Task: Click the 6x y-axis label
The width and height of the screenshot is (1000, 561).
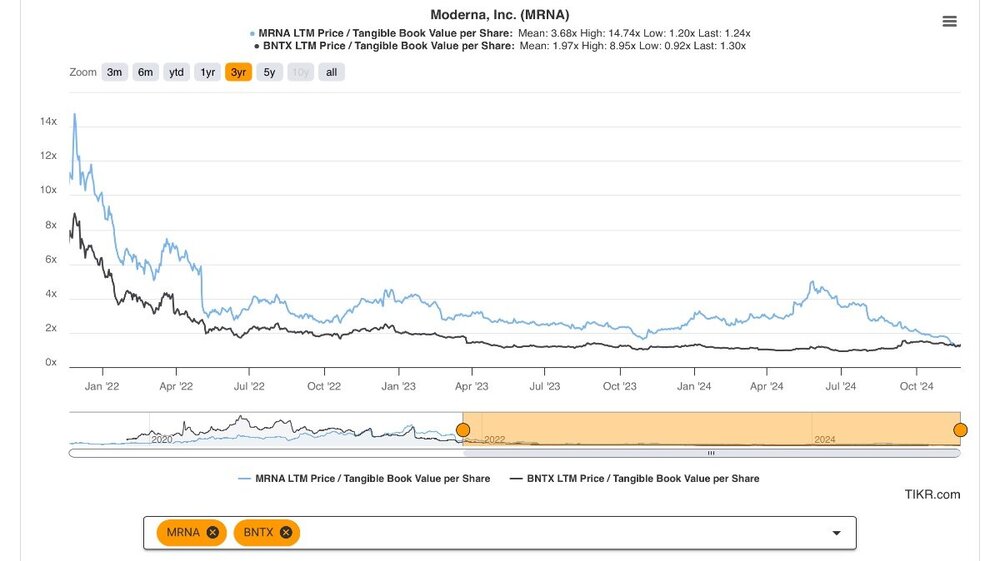Action: [x=51, y=259]
